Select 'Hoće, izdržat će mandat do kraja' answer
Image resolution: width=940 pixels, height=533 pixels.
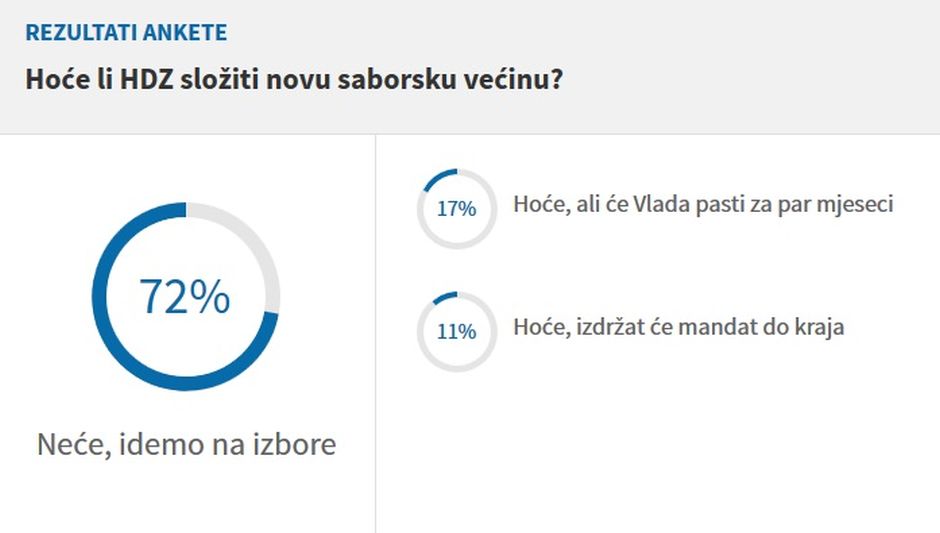click(x=679, y=327)
